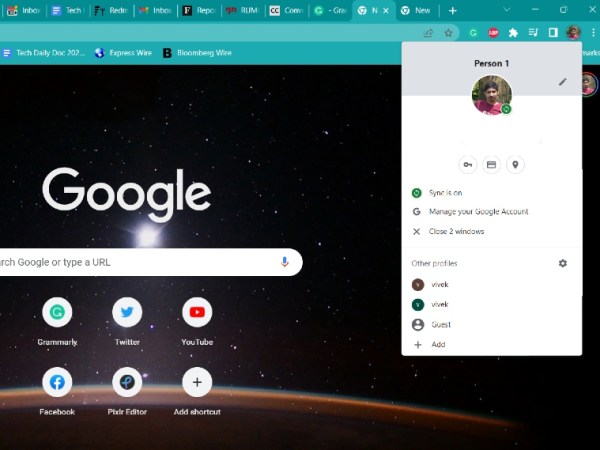
Task: Open Bloomberg Wire bookmark
Action: 197,53
